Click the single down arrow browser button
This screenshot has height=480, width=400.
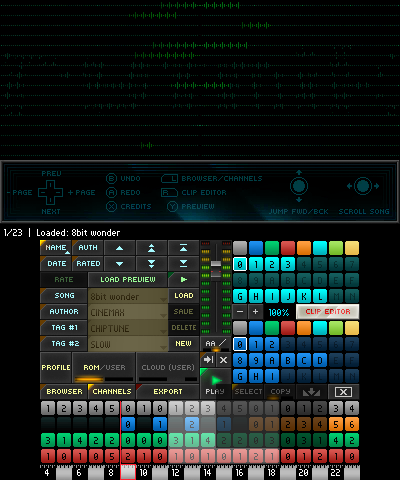119,264
